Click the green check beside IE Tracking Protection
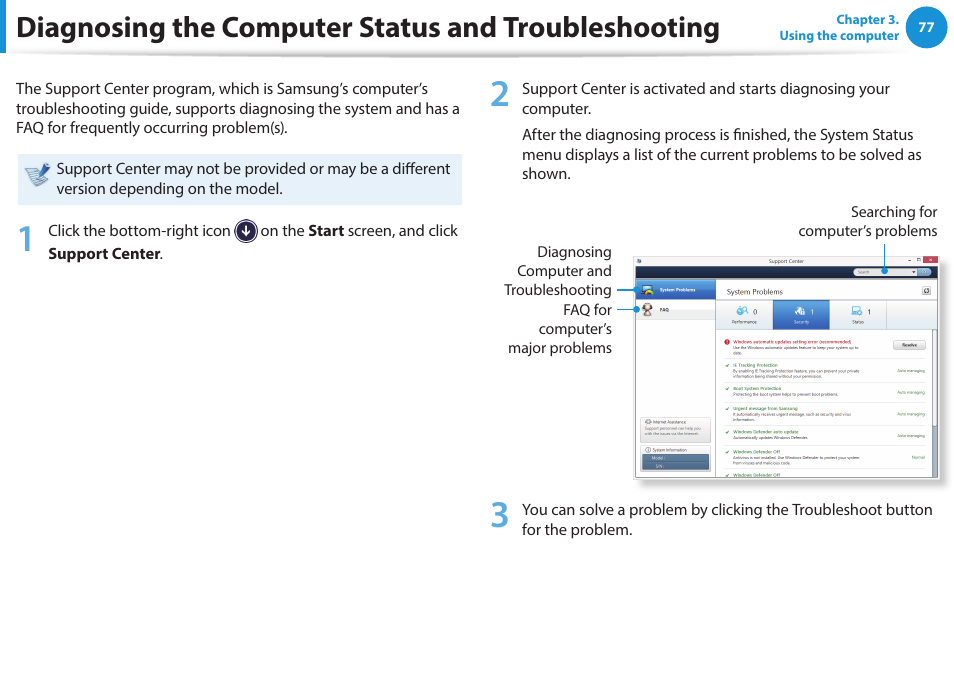The image size is (954, 677). pos(727,366)
